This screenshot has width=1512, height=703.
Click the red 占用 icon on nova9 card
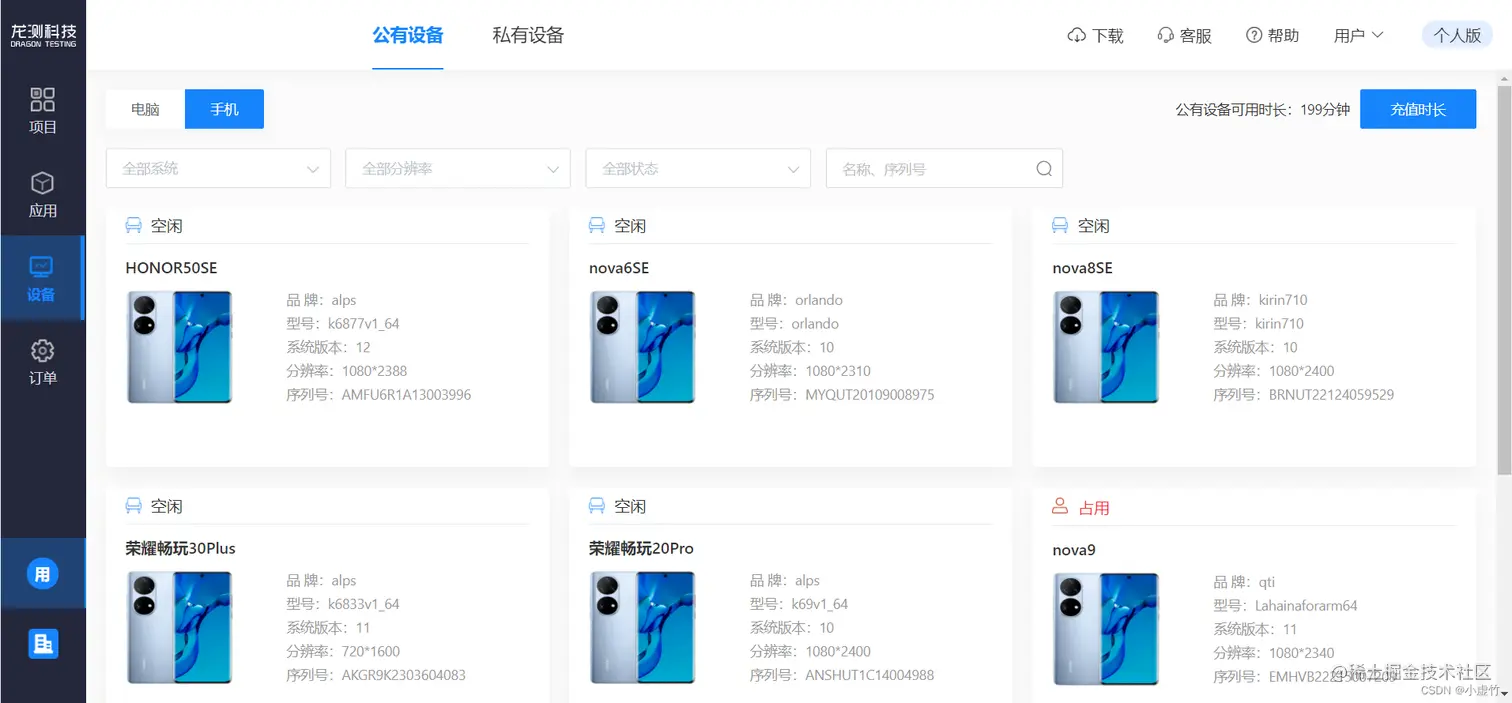click(1061, 507)
